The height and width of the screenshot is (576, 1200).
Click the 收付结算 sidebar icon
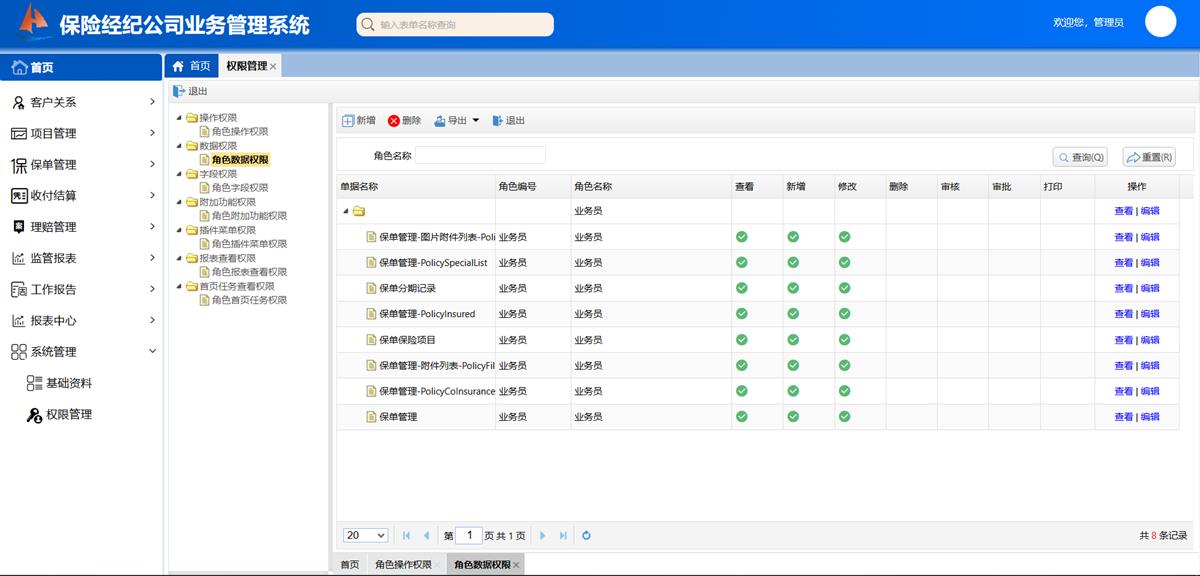click(x=18, y=196)
